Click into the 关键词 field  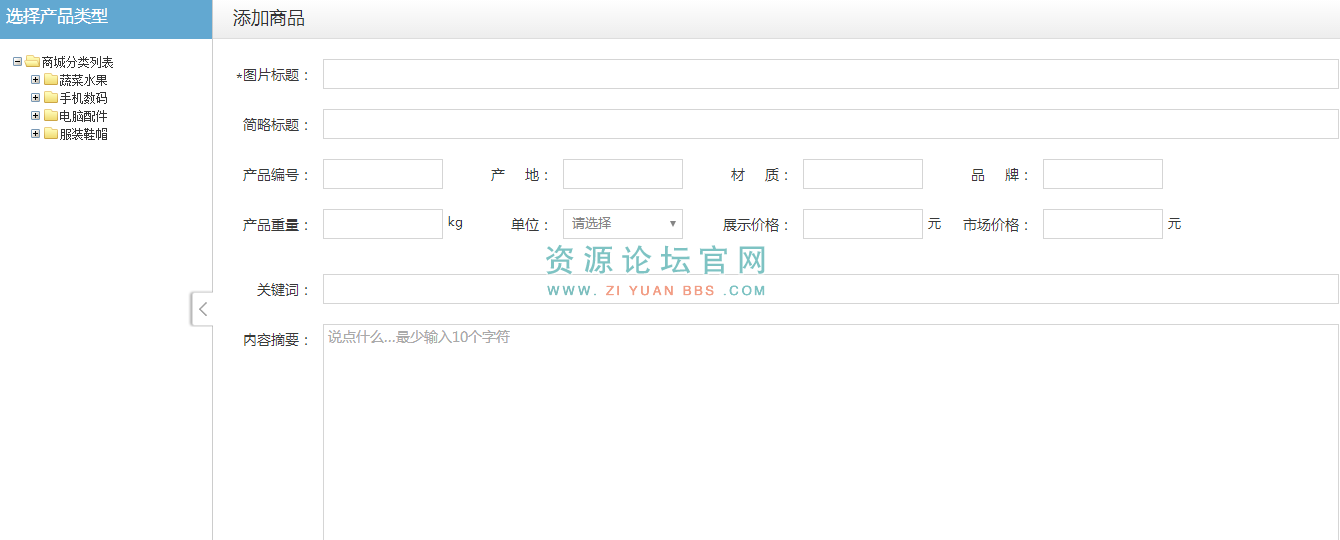[830, 289]
